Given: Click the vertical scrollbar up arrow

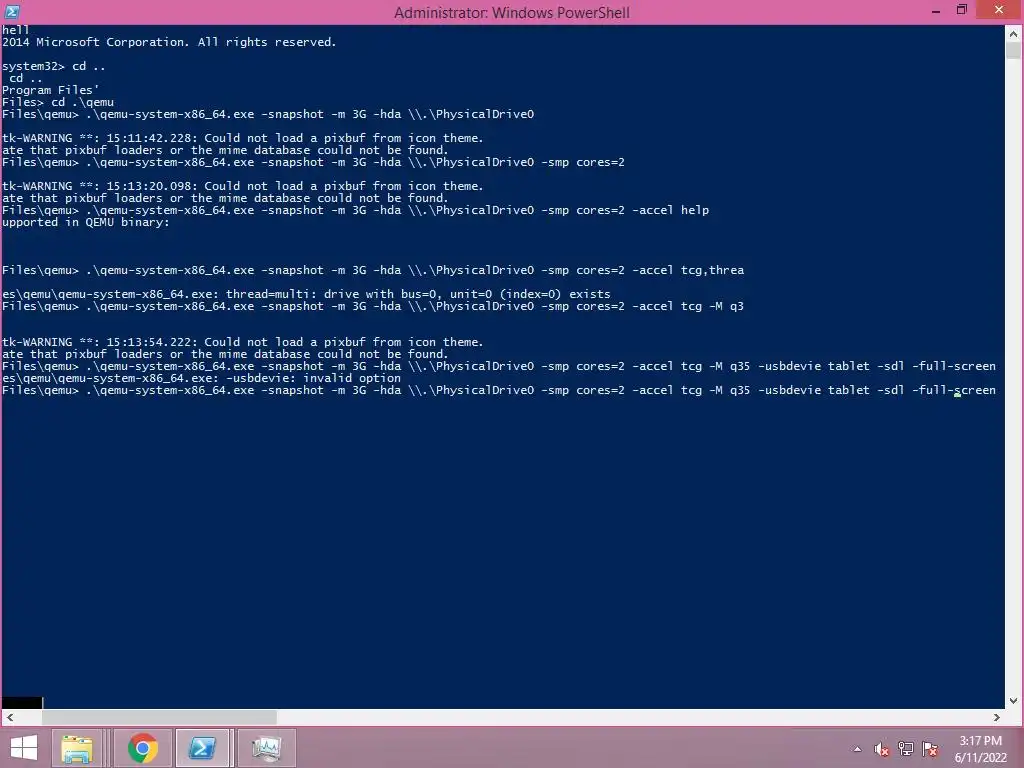Looking at the screenshot, I should pyautogui.click(x=1014, y=33).
